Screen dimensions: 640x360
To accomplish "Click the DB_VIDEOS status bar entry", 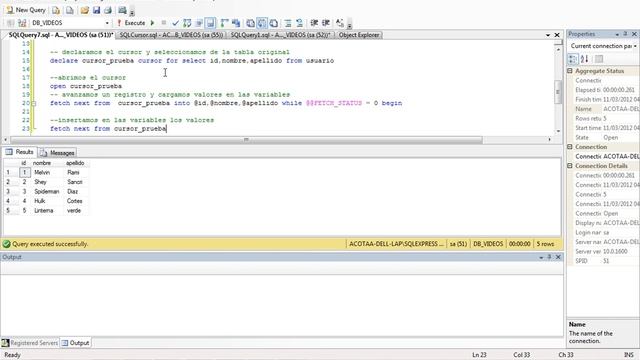I will click(x=488, y=244).
